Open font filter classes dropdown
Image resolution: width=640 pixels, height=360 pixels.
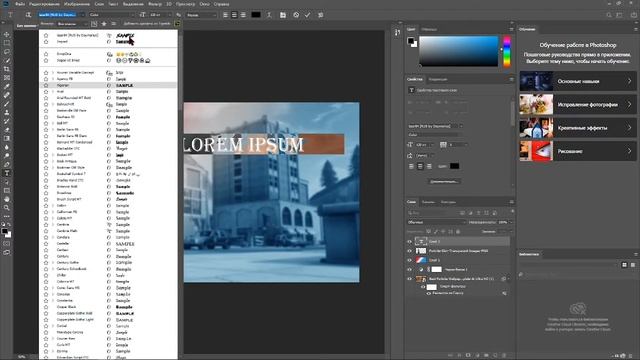coord(72,24)
